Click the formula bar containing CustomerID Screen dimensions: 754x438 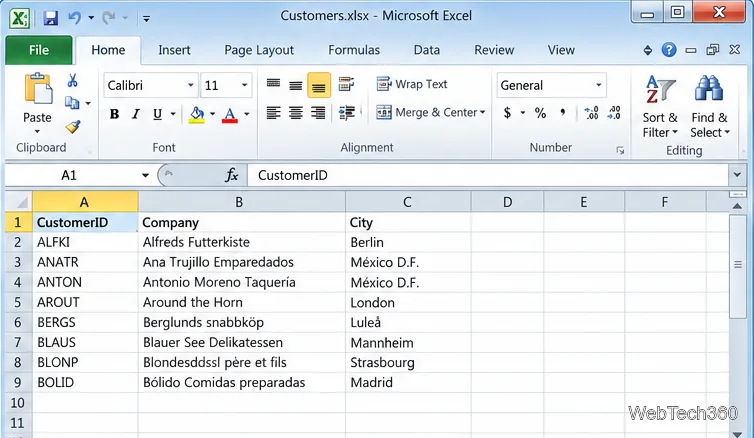click(489, 175)
